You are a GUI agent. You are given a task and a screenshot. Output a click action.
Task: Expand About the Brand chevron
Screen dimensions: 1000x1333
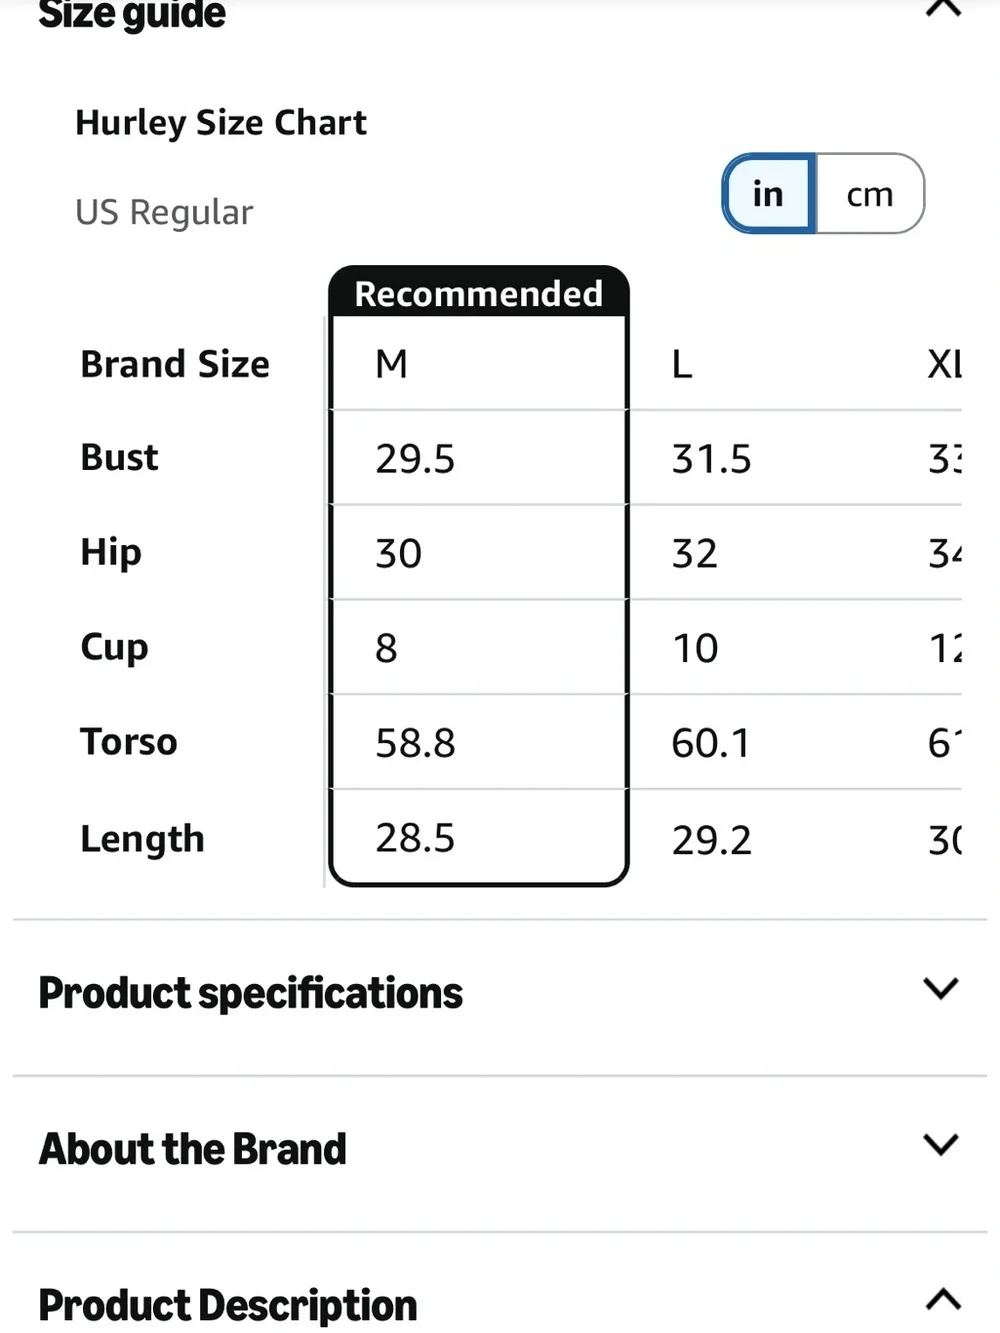coord(941,1144)
